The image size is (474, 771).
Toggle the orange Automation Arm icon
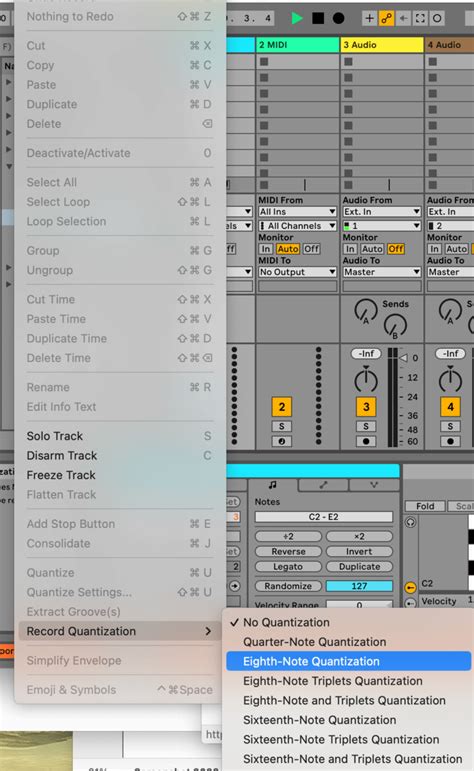coord(386,18)
